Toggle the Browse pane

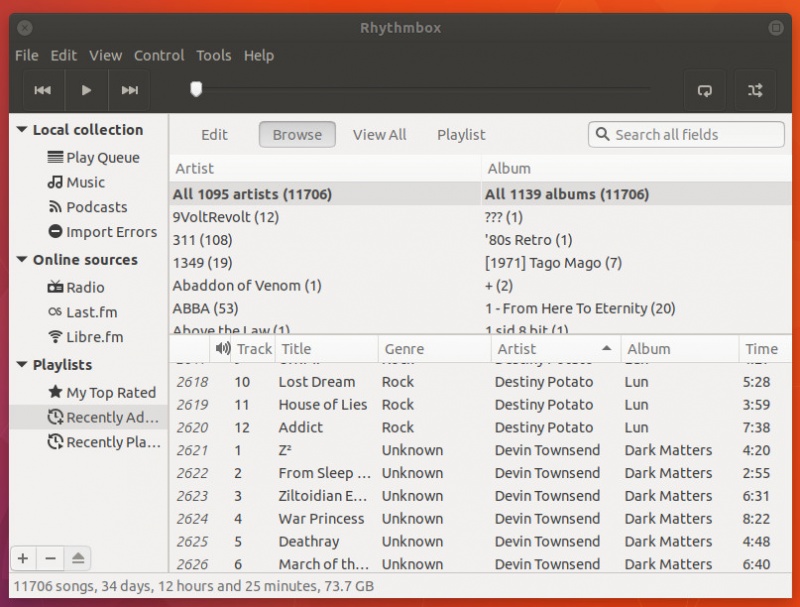click(x=298, y=134)
